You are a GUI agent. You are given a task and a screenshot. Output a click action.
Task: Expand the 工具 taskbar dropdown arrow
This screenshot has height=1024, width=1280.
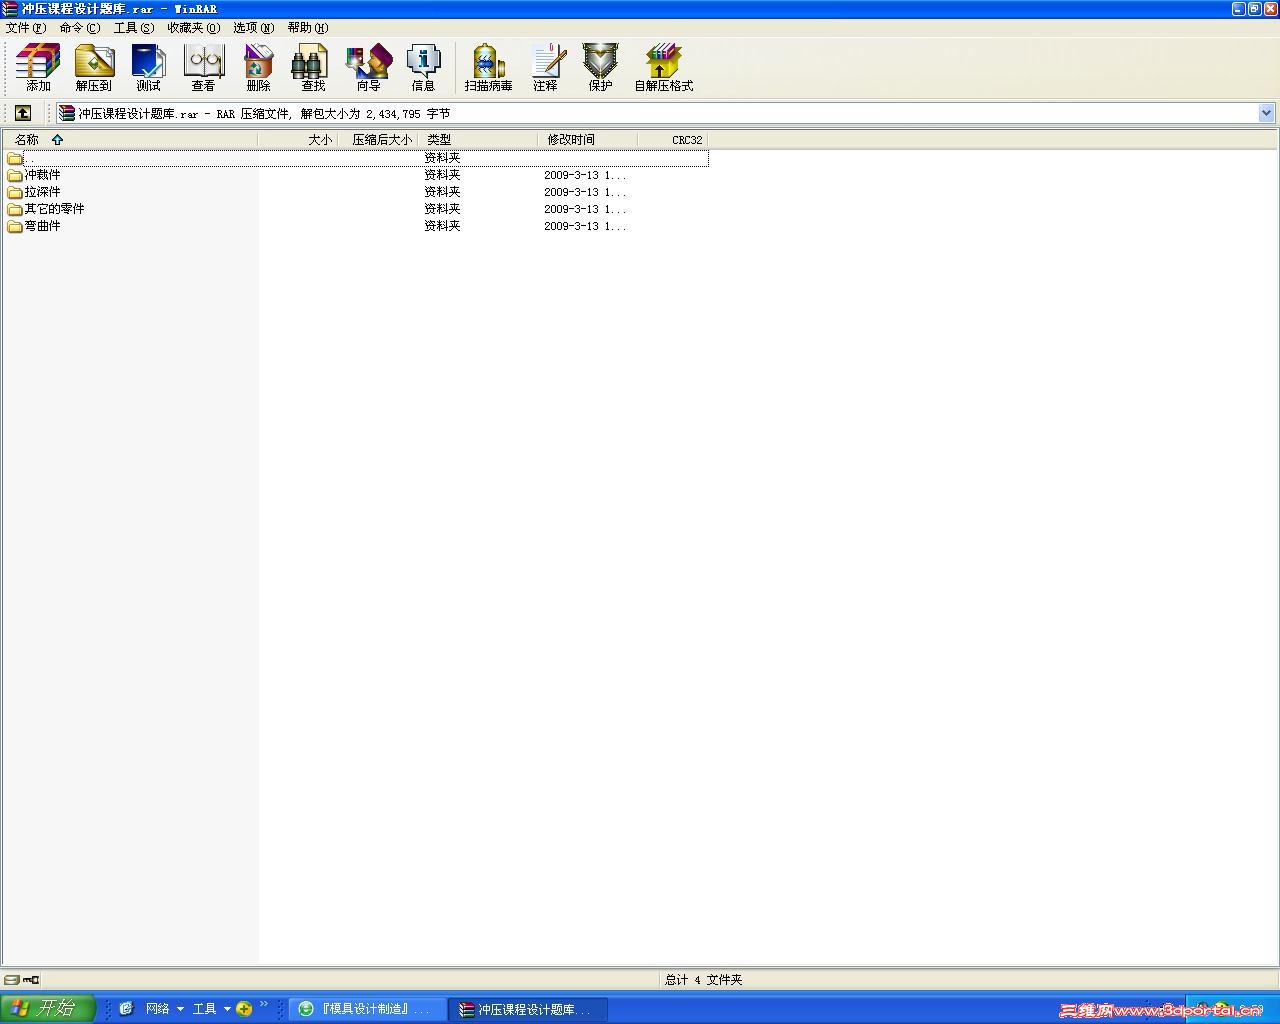[x=227, y=1009]
